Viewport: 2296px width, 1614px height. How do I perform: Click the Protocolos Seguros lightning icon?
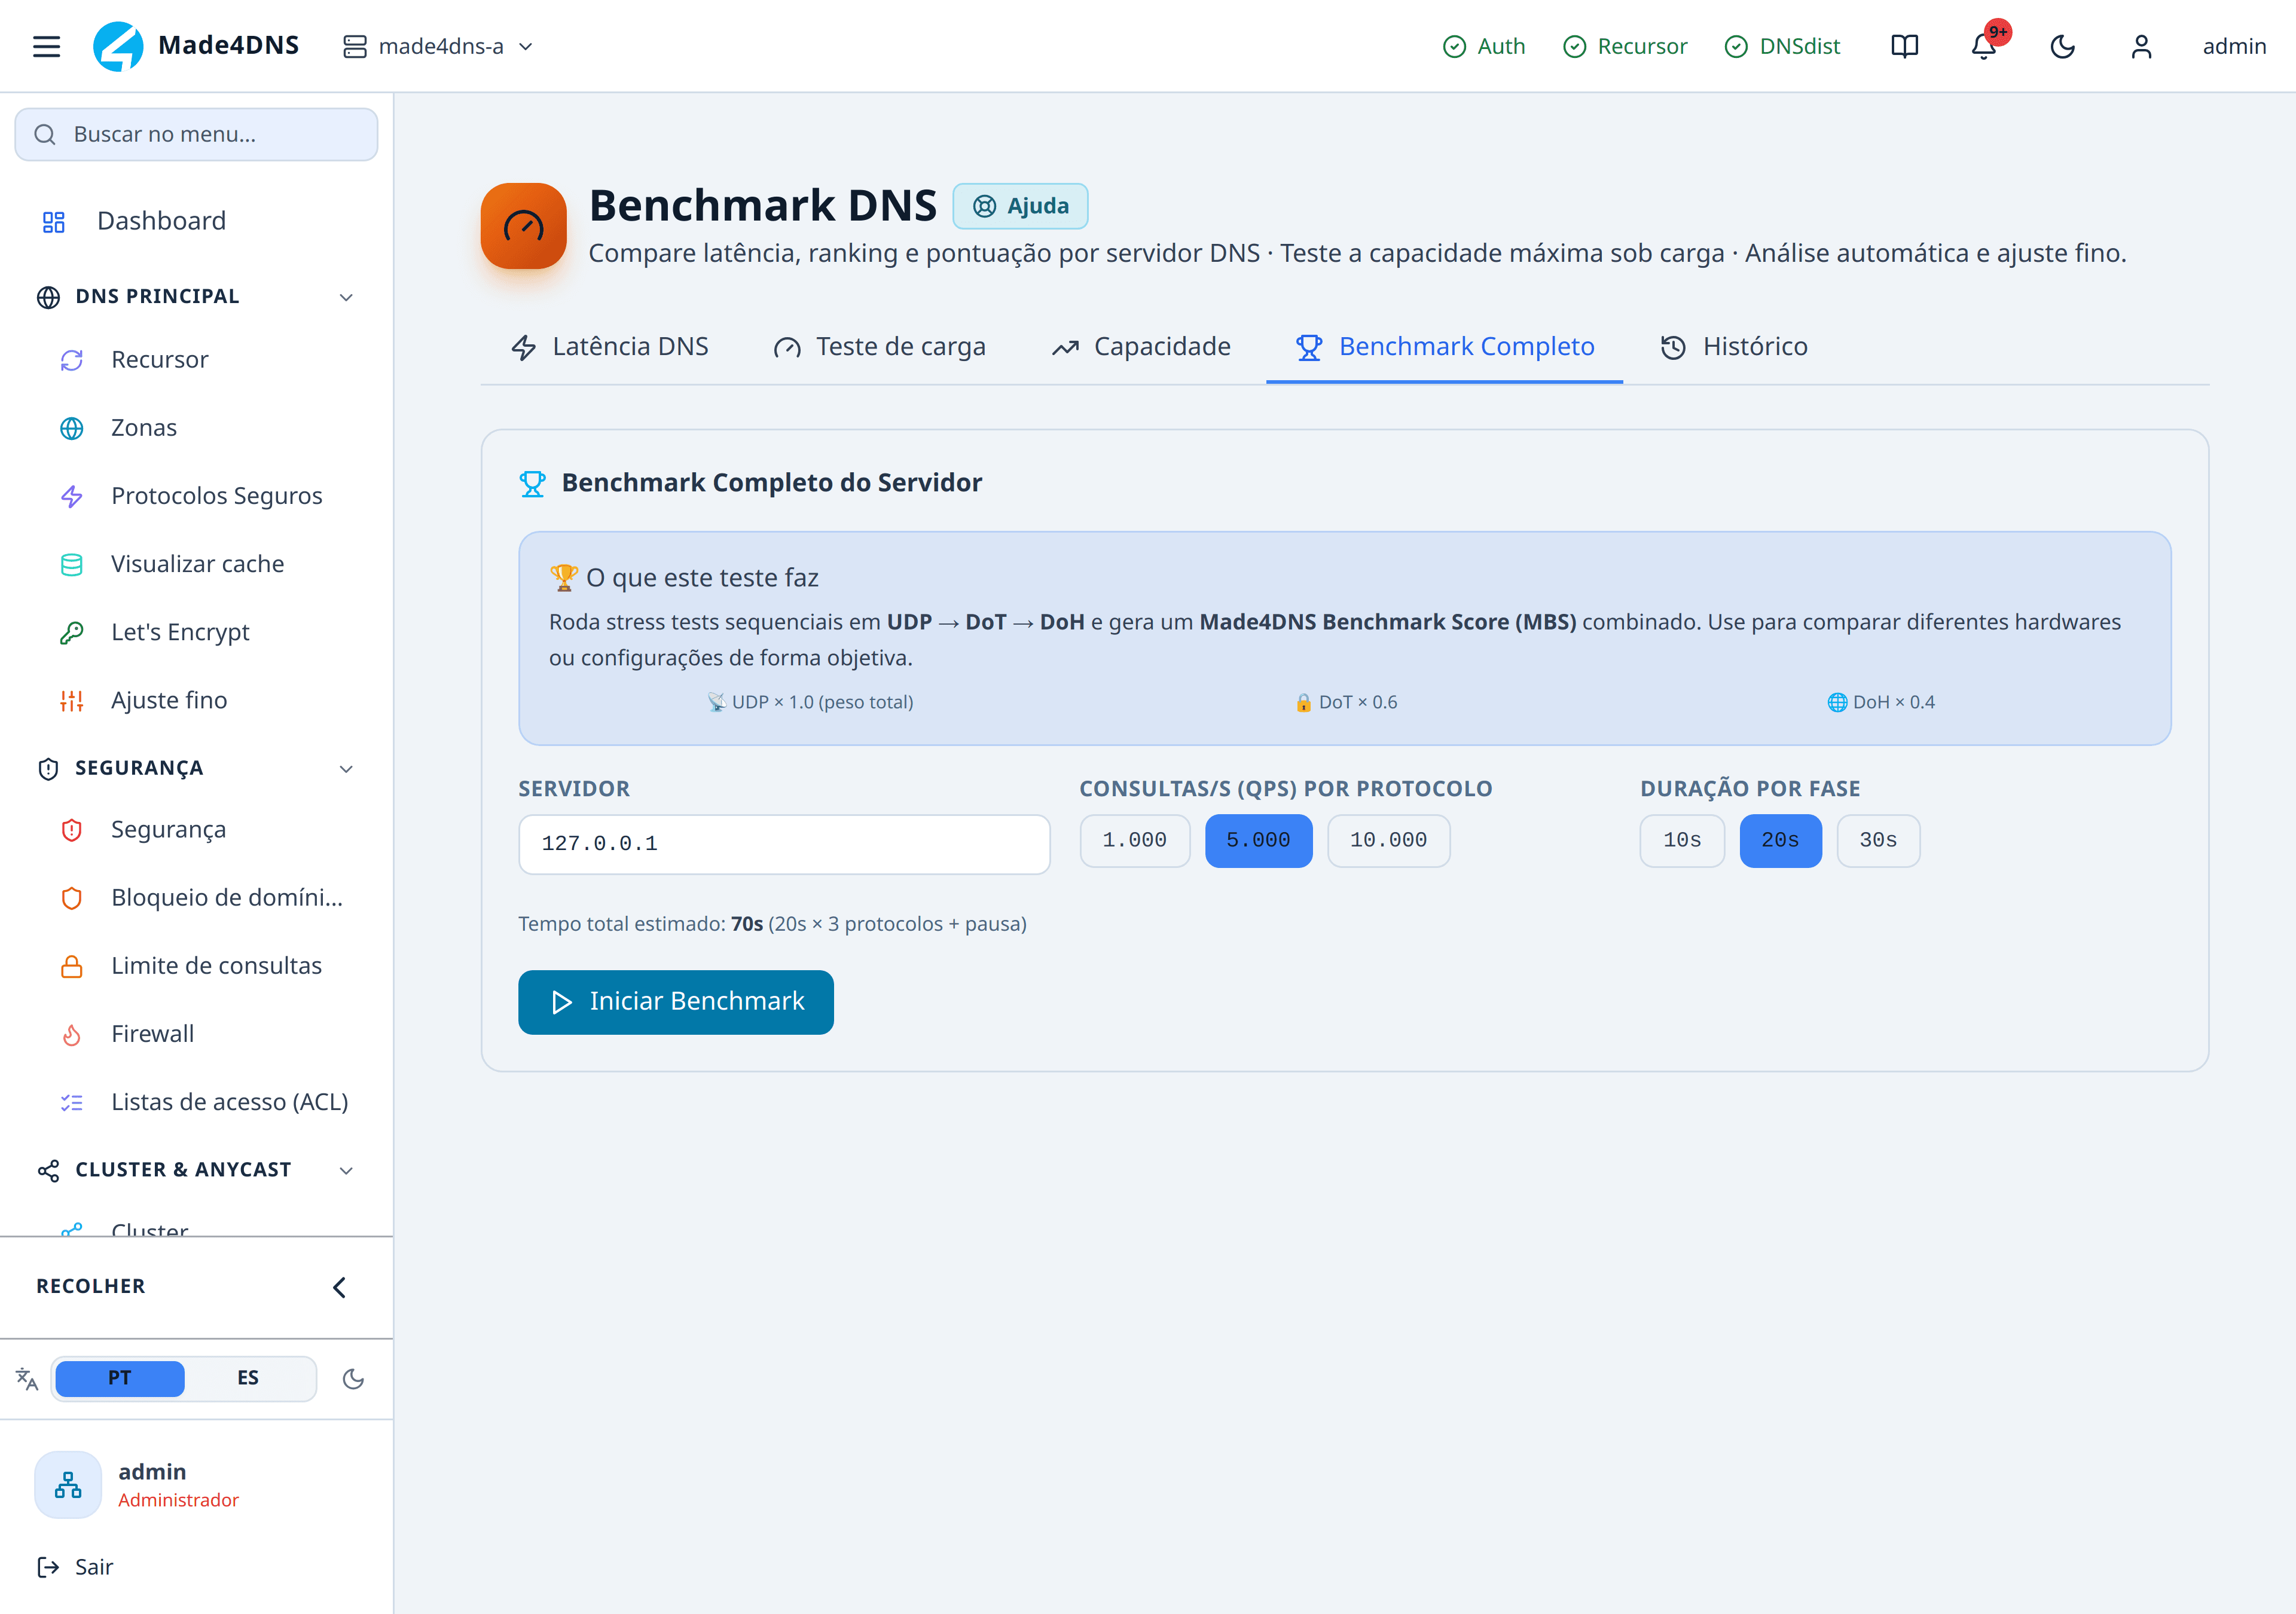point(72,496)
